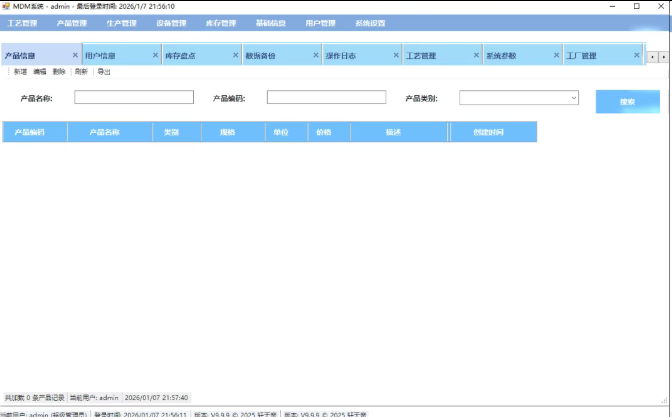This screenshot has height=417, width=672.
Task: Minimize the MDM系统 window
Action: [613, 6]
